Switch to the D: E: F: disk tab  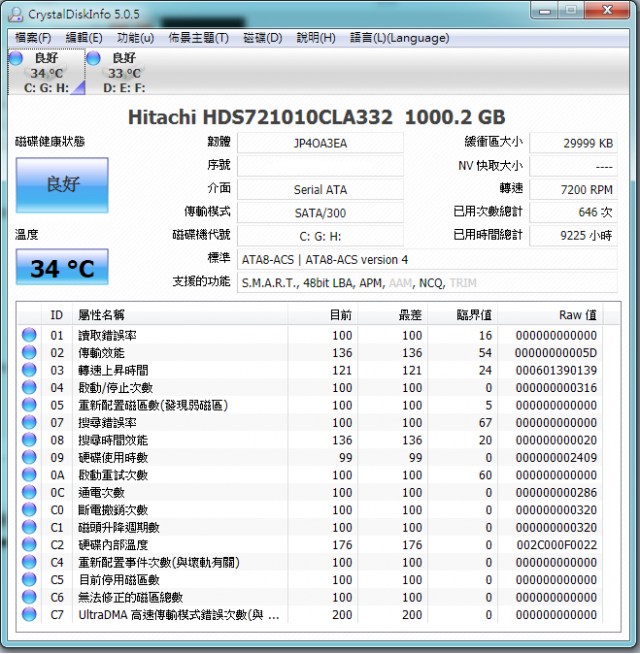(x=124, y=72)
